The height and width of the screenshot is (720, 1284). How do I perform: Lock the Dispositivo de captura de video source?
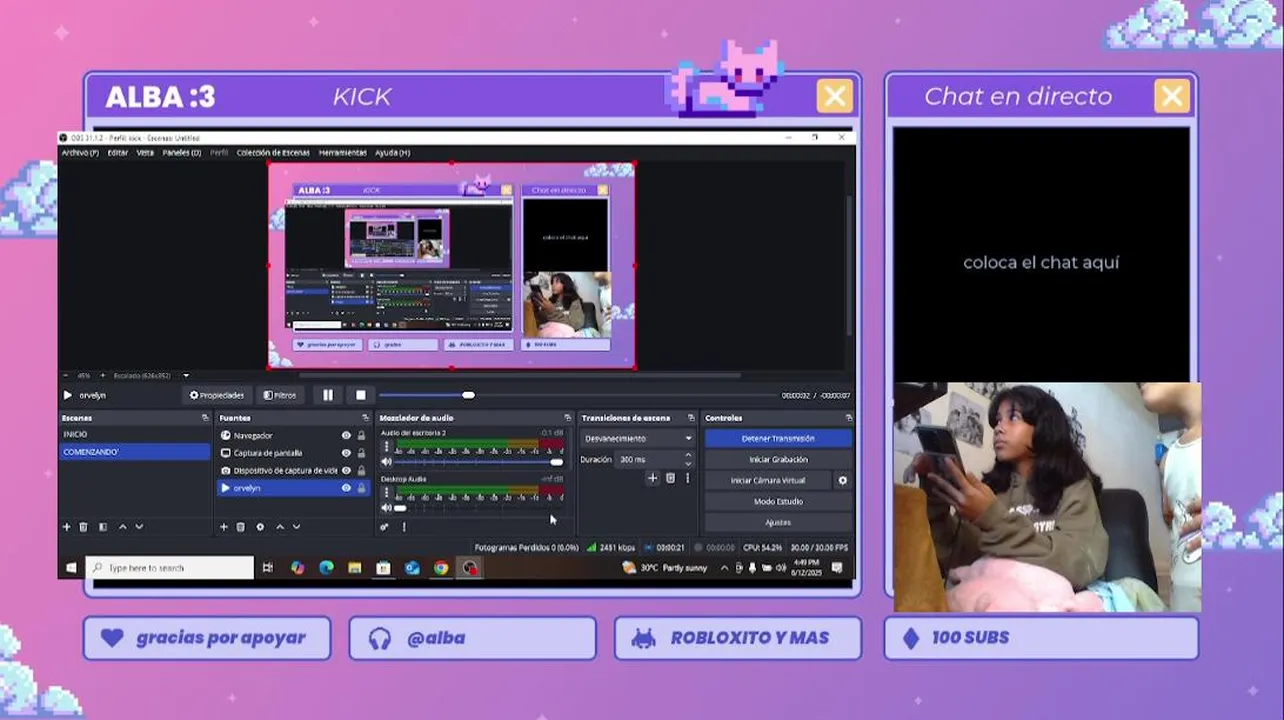(361, 470)
